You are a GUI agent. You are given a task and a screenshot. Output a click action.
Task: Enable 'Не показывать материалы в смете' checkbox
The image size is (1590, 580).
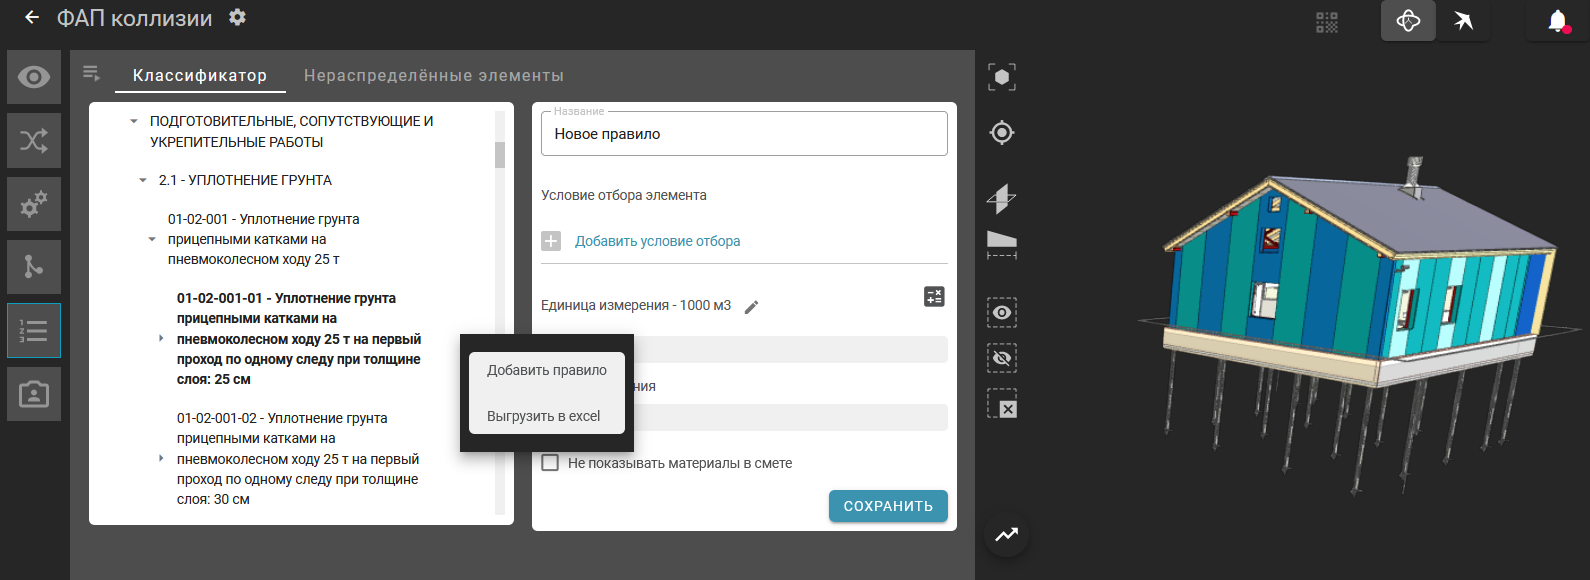coord(550,463)
